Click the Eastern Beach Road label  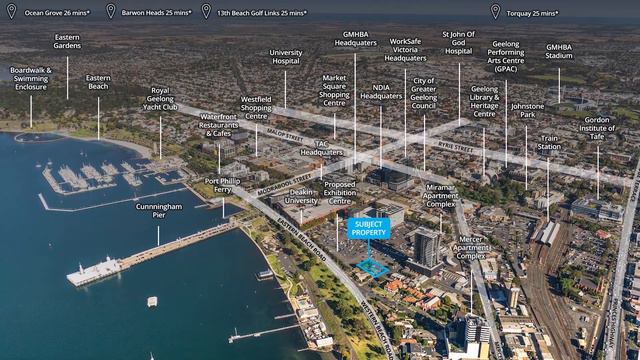302,239
